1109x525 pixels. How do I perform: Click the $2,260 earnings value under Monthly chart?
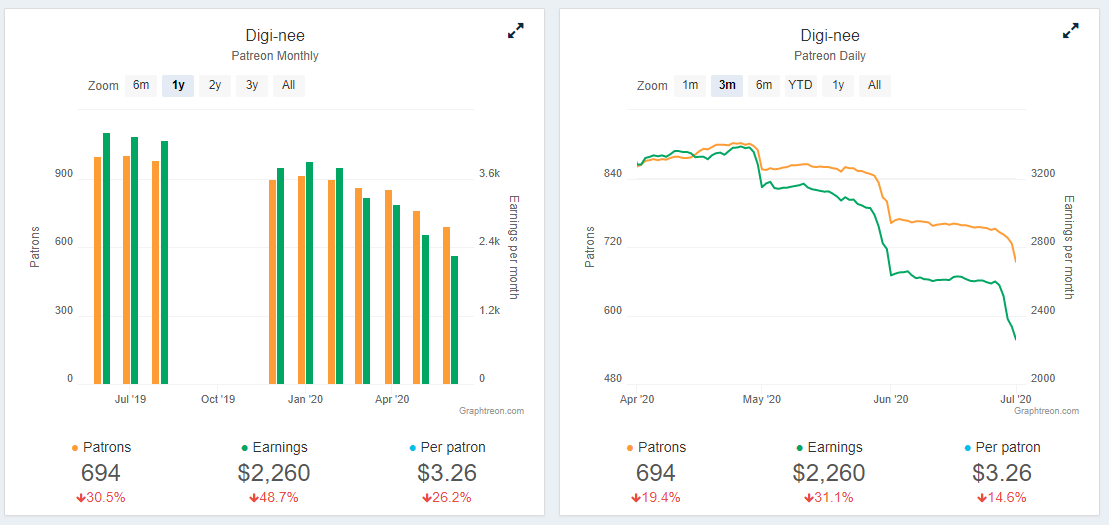[274, 473]
